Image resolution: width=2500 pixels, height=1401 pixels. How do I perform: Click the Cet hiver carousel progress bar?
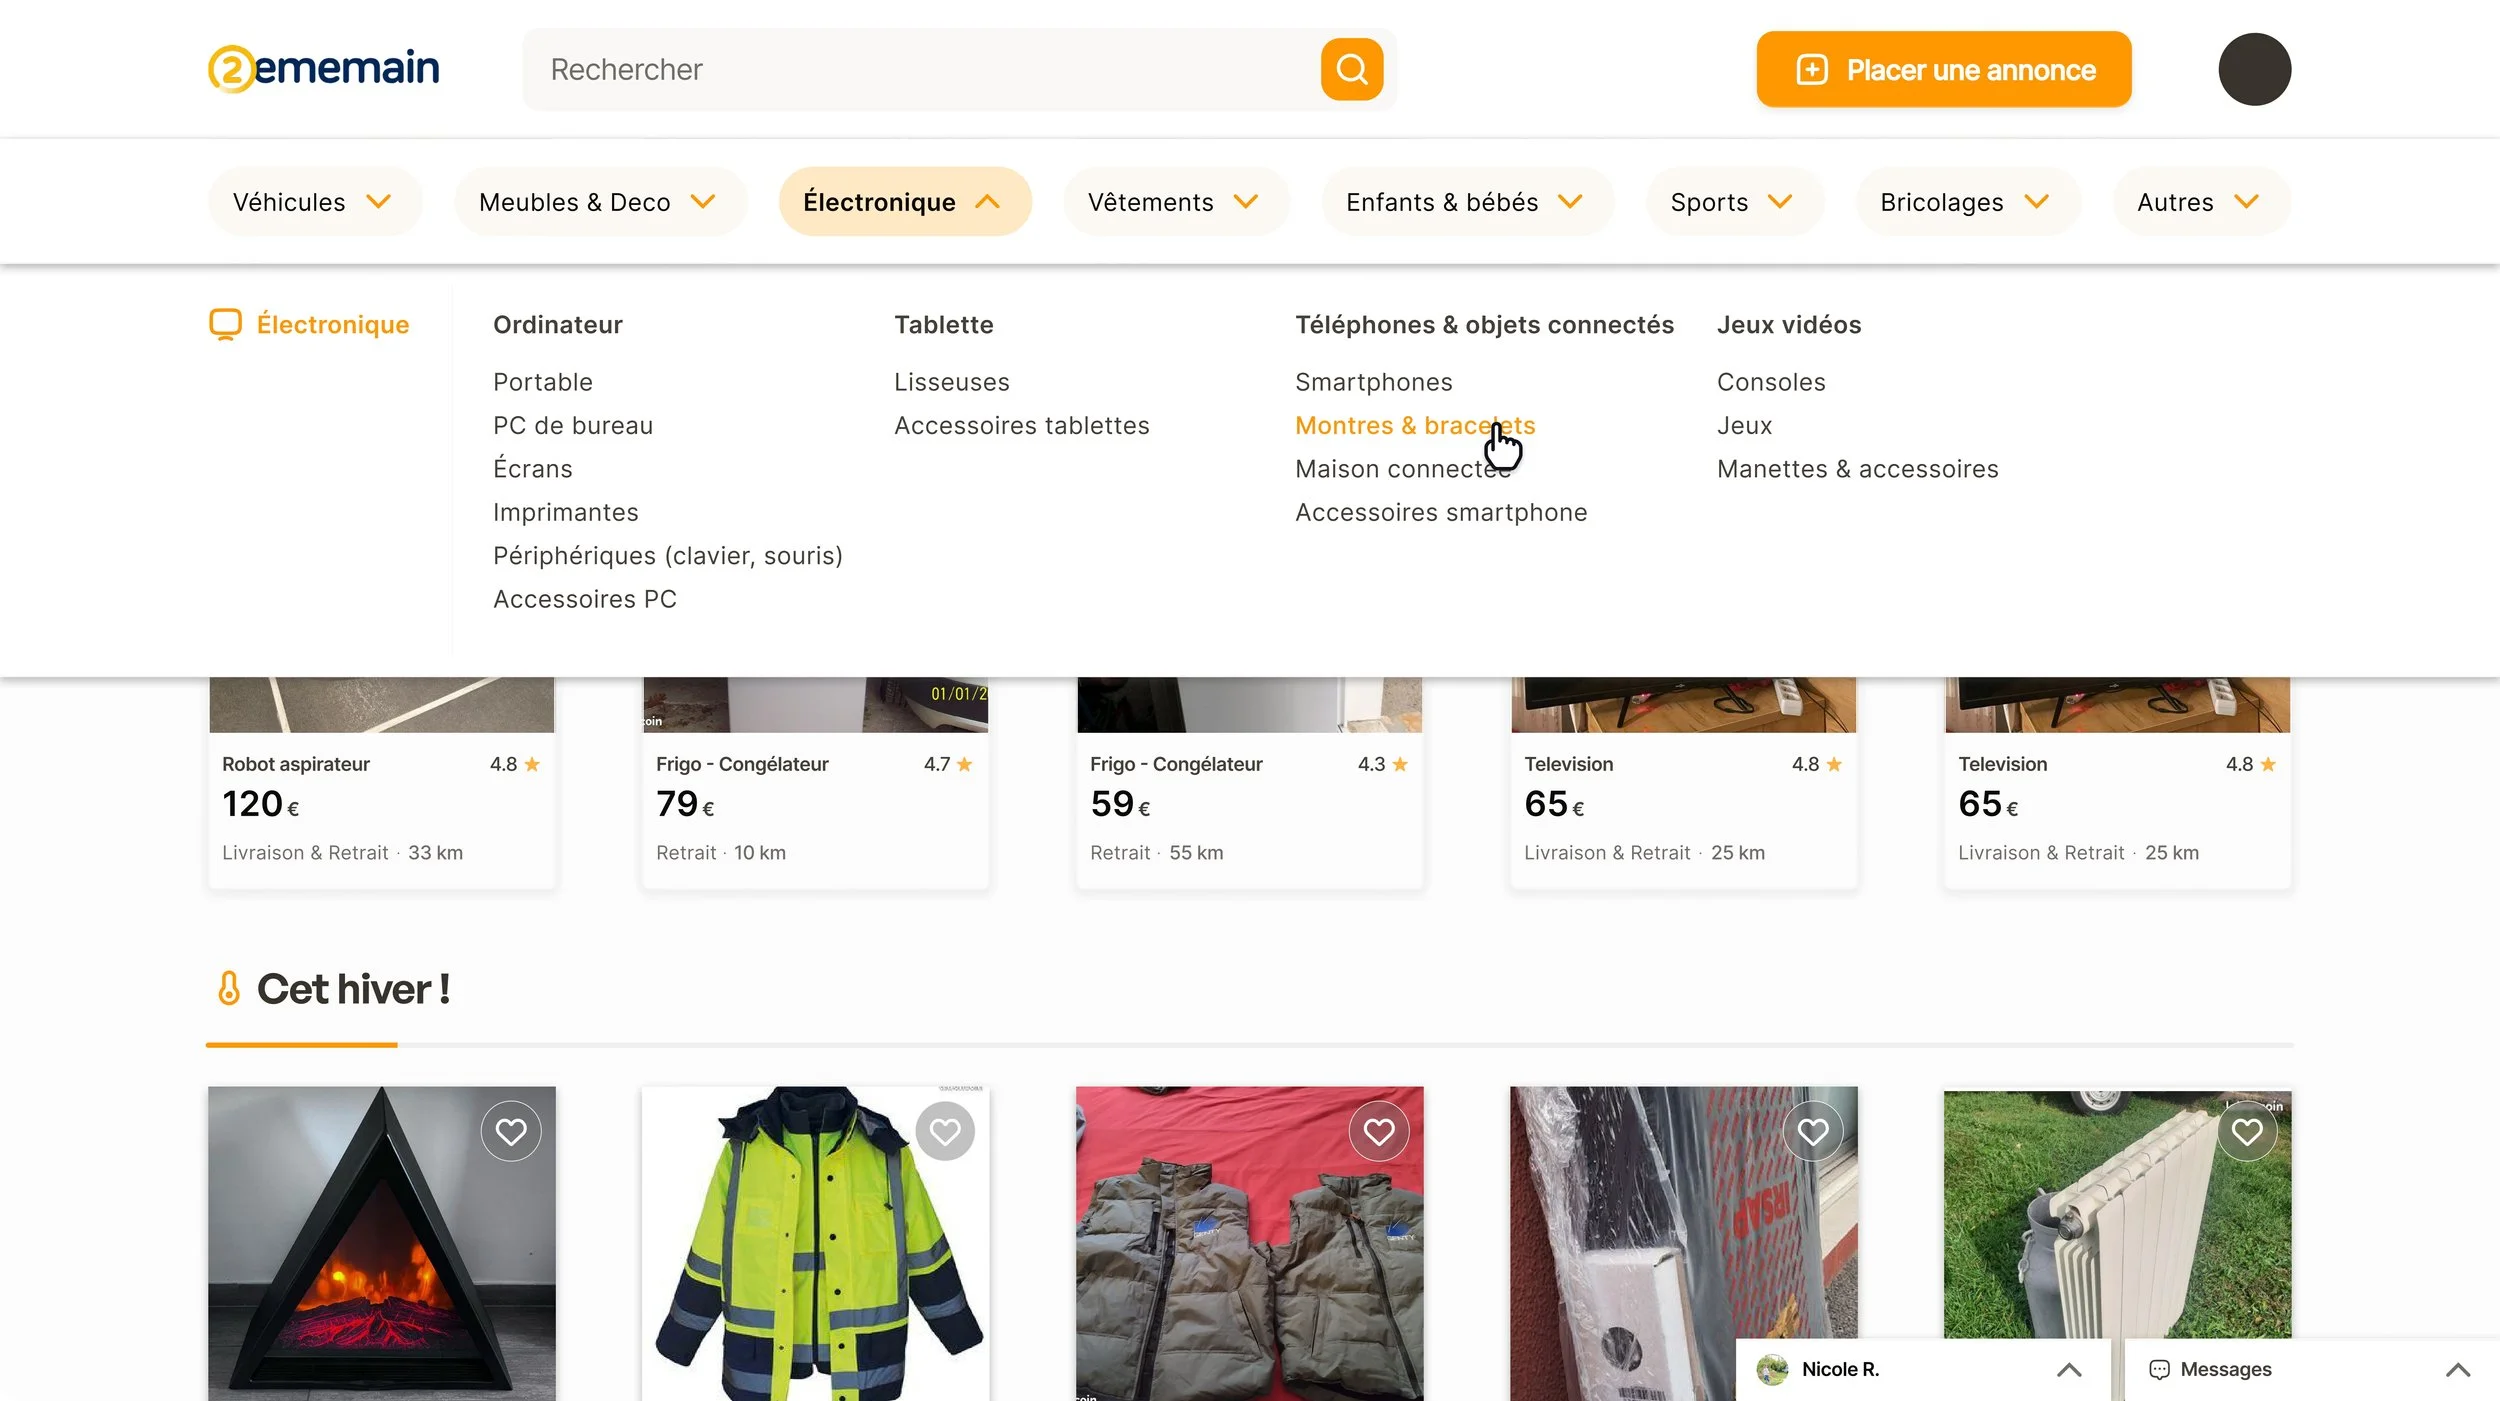pos(1248,1044)
